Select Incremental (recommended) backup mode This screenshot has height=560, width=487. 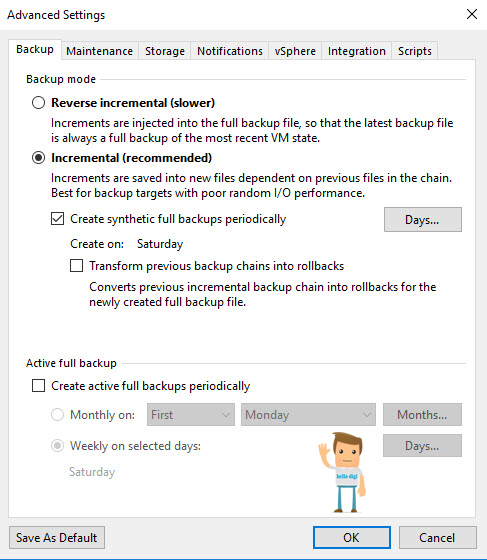coord(39,158)
